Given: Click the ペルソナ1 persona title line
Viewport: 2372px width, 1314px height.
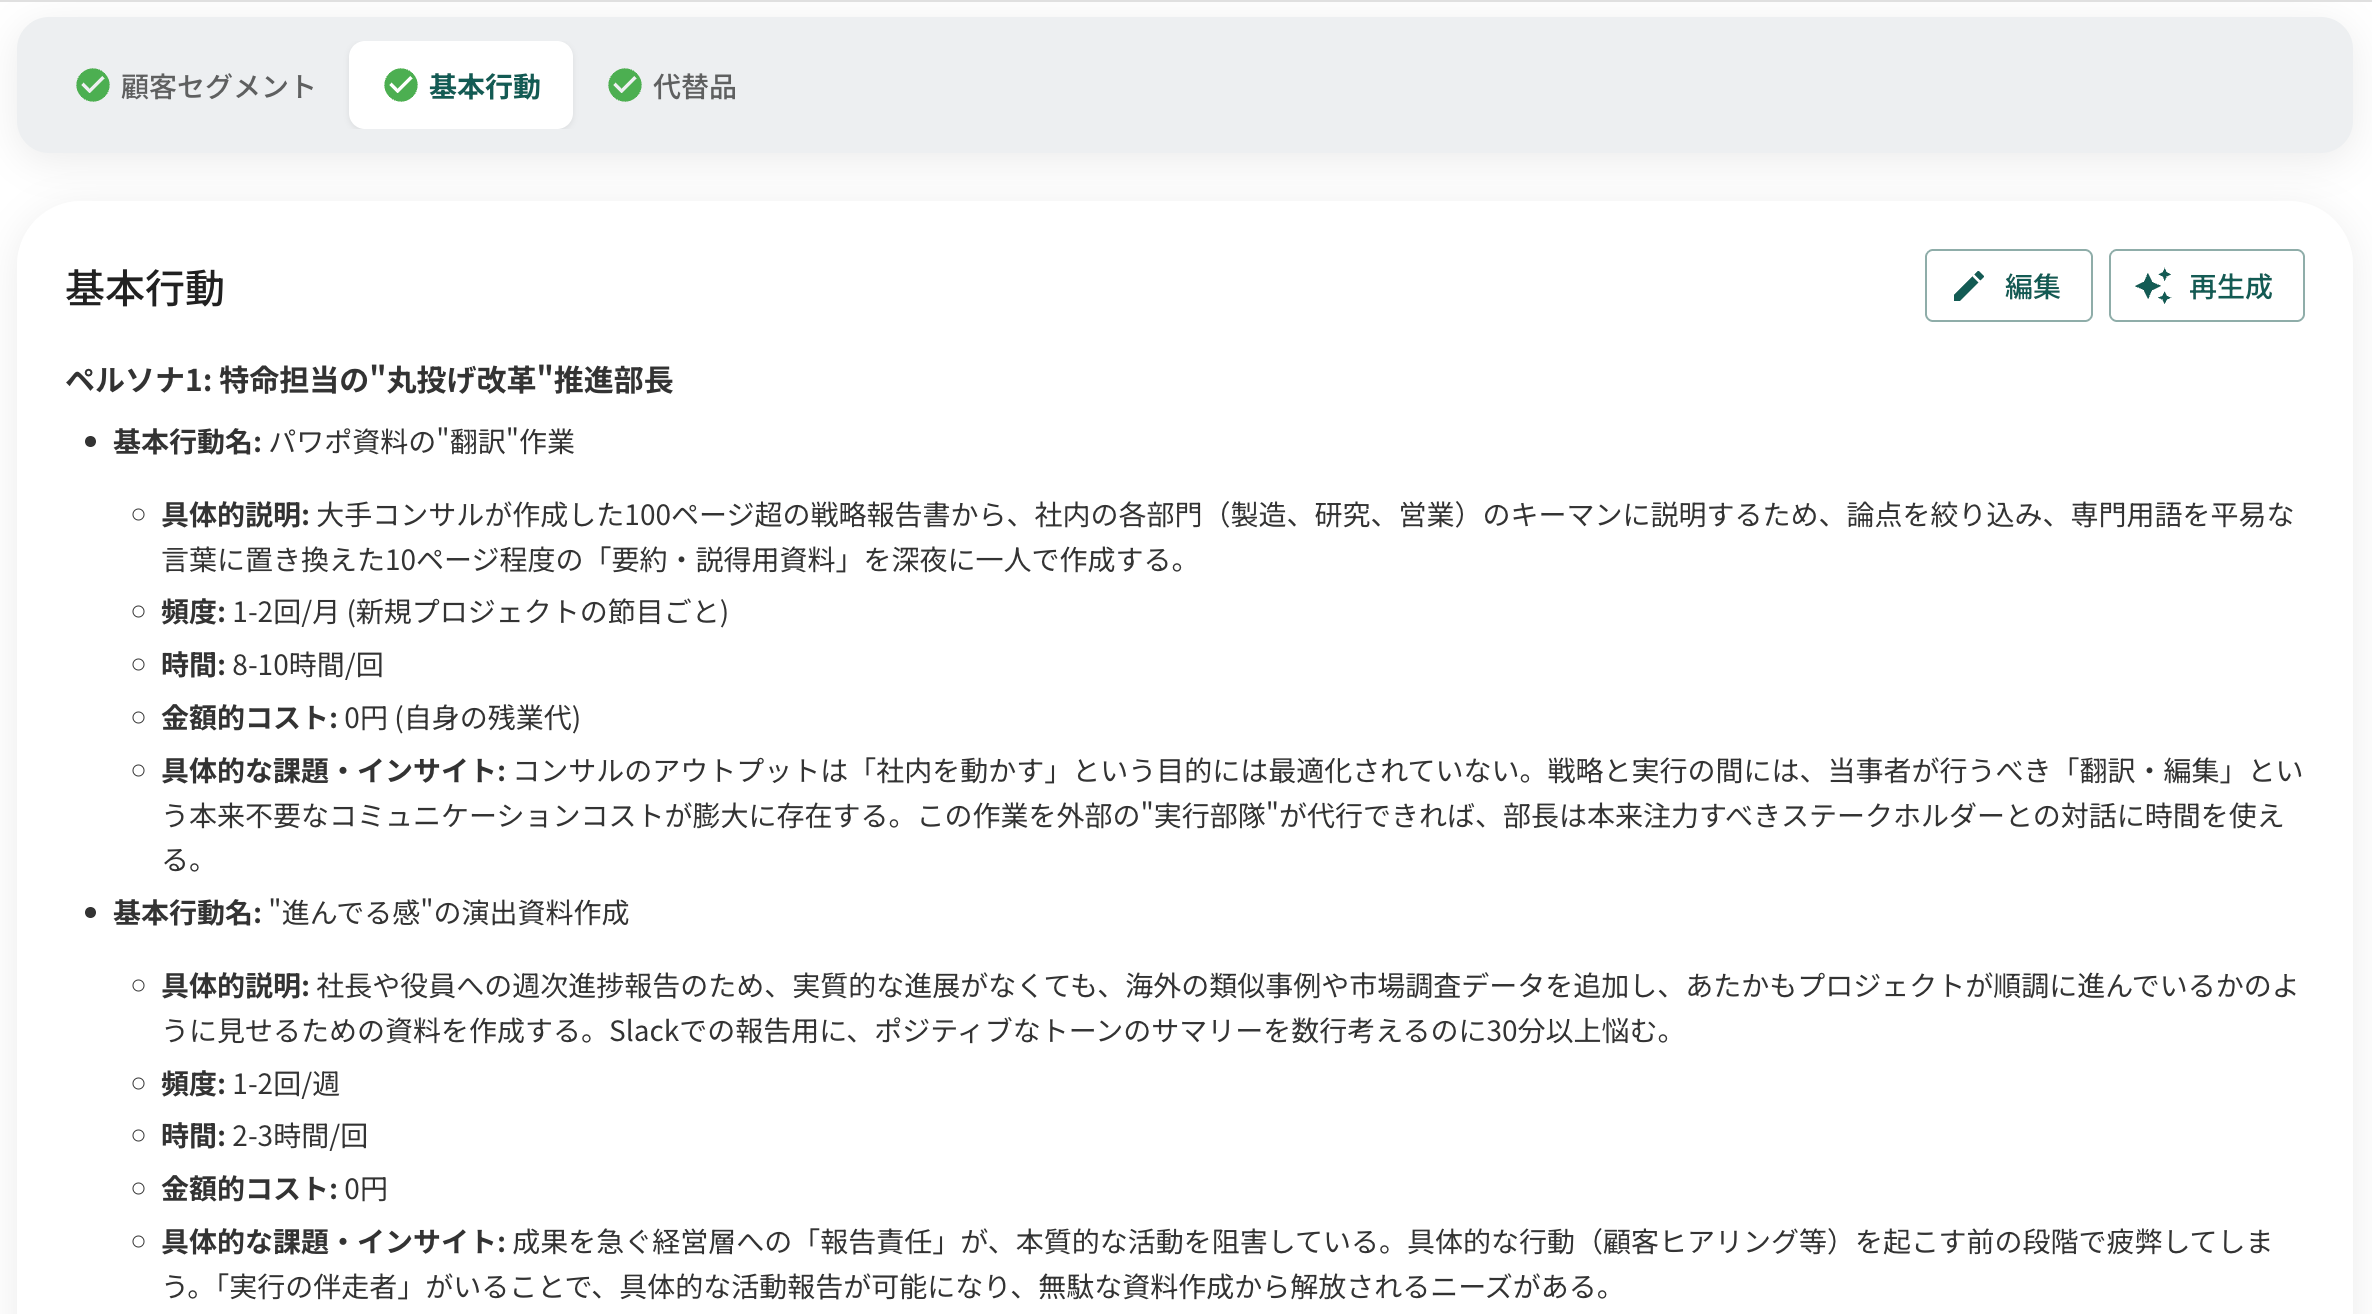Looking at the screenshot, I should pyautogui.click(x=369, y=380).
